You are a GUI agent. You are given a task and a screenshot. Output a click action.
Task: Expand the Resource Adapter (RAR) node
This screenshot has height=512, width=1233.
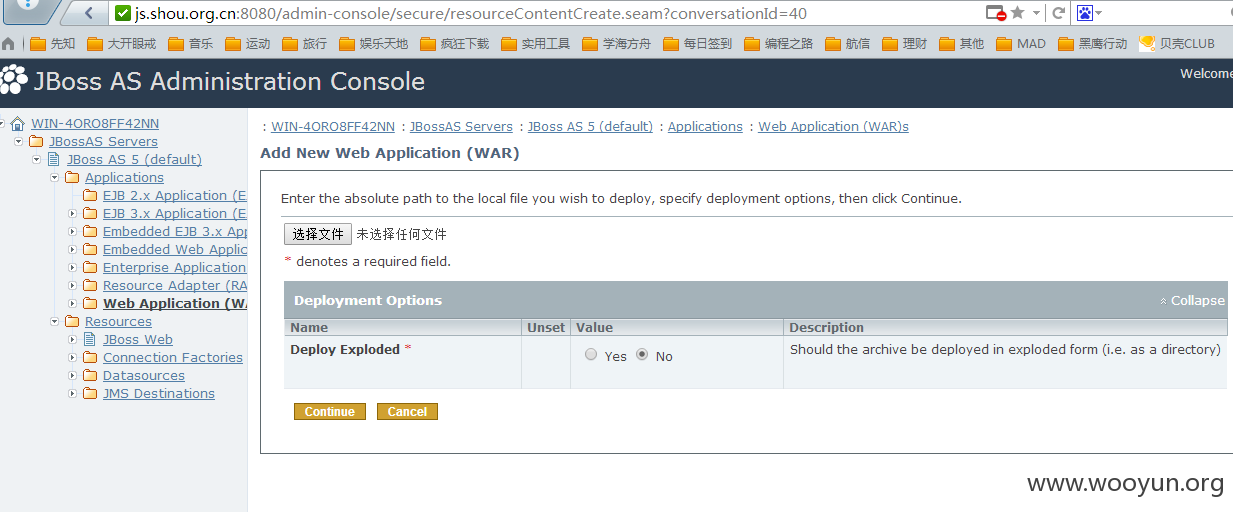pyautogui.click(x=73, y=286)
